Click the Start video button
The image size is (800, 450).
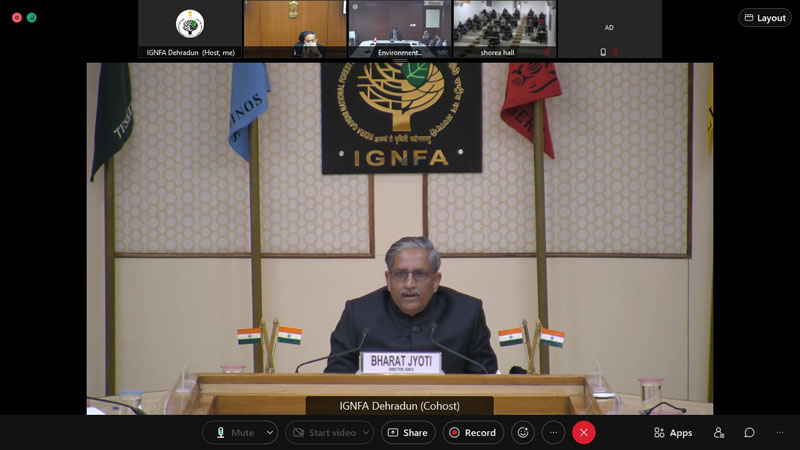pyautogui.click(x=322, y=433)
